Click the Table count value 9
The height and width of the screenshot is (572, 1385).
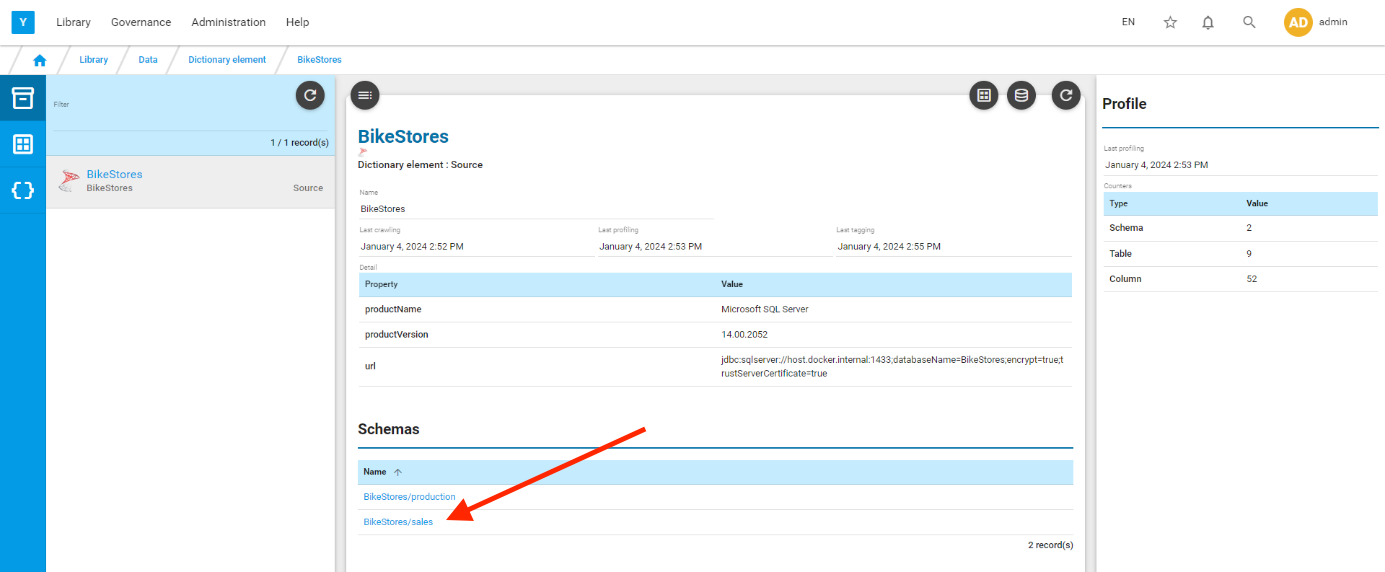tap(1249, 254)
